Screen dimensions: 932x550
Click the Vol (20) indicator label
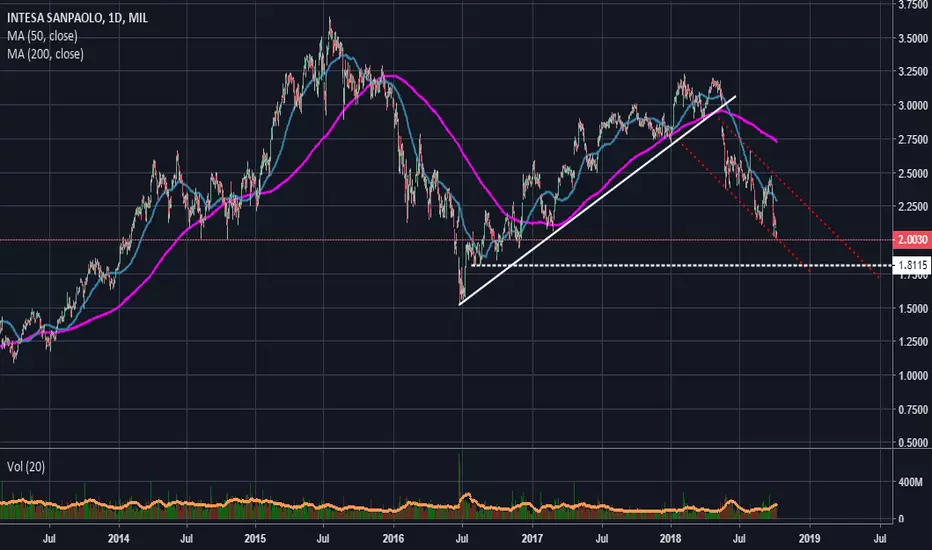click(x=26, y=467)
